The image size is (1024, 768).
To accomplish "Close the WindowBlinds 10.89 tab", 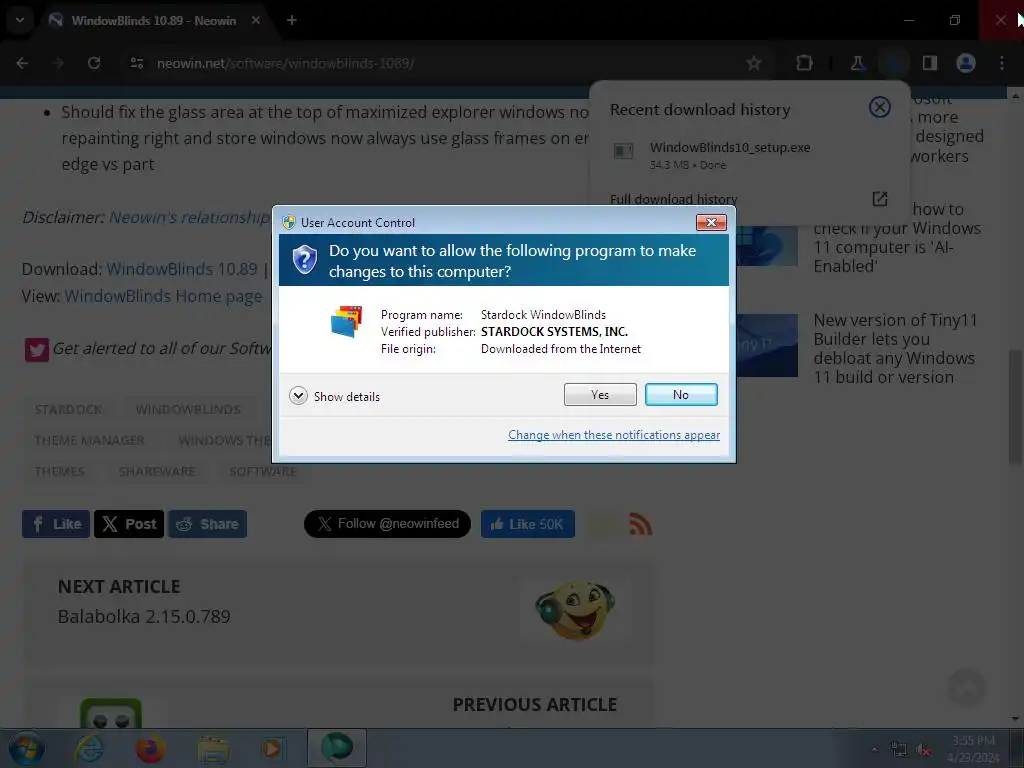I will (x=256, y=20).
